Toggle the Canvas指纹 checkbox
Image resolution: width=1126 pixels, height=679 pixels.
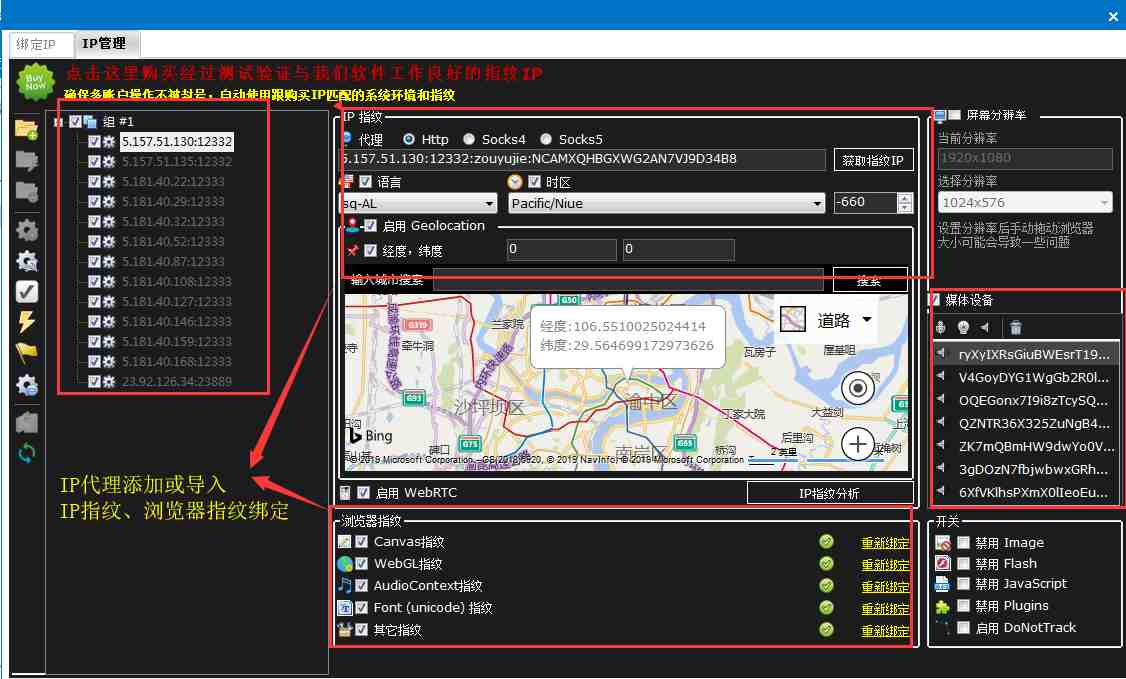tap(362, 542)
